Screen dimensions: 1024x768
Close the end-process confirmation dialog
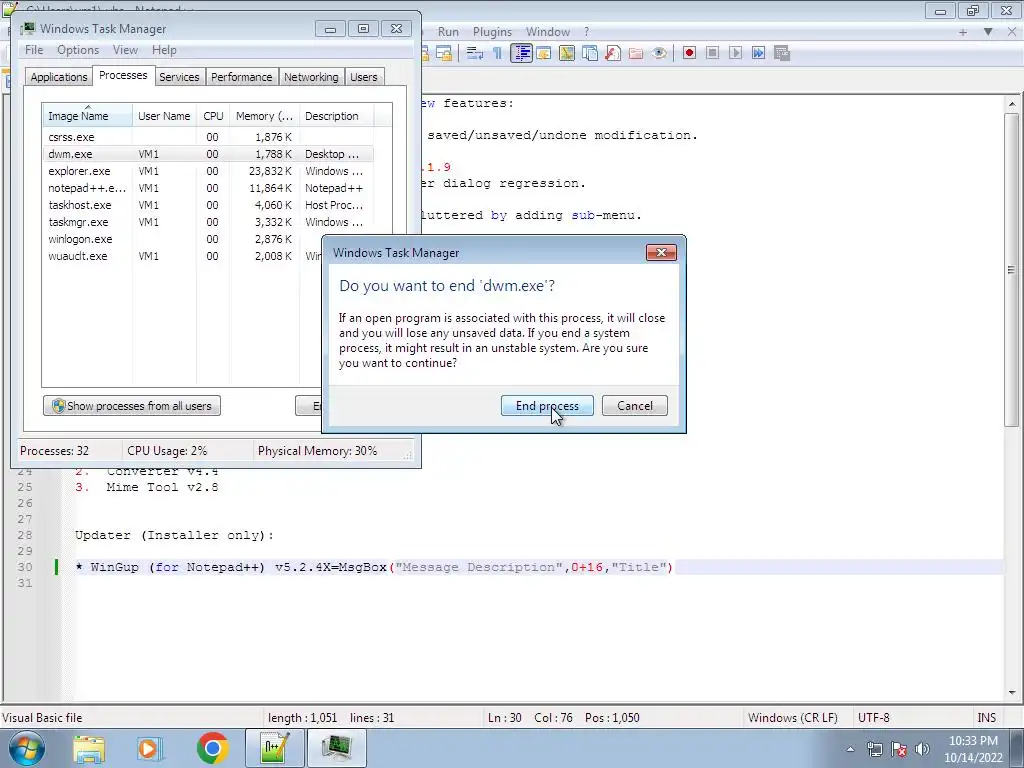click(661, 253)
